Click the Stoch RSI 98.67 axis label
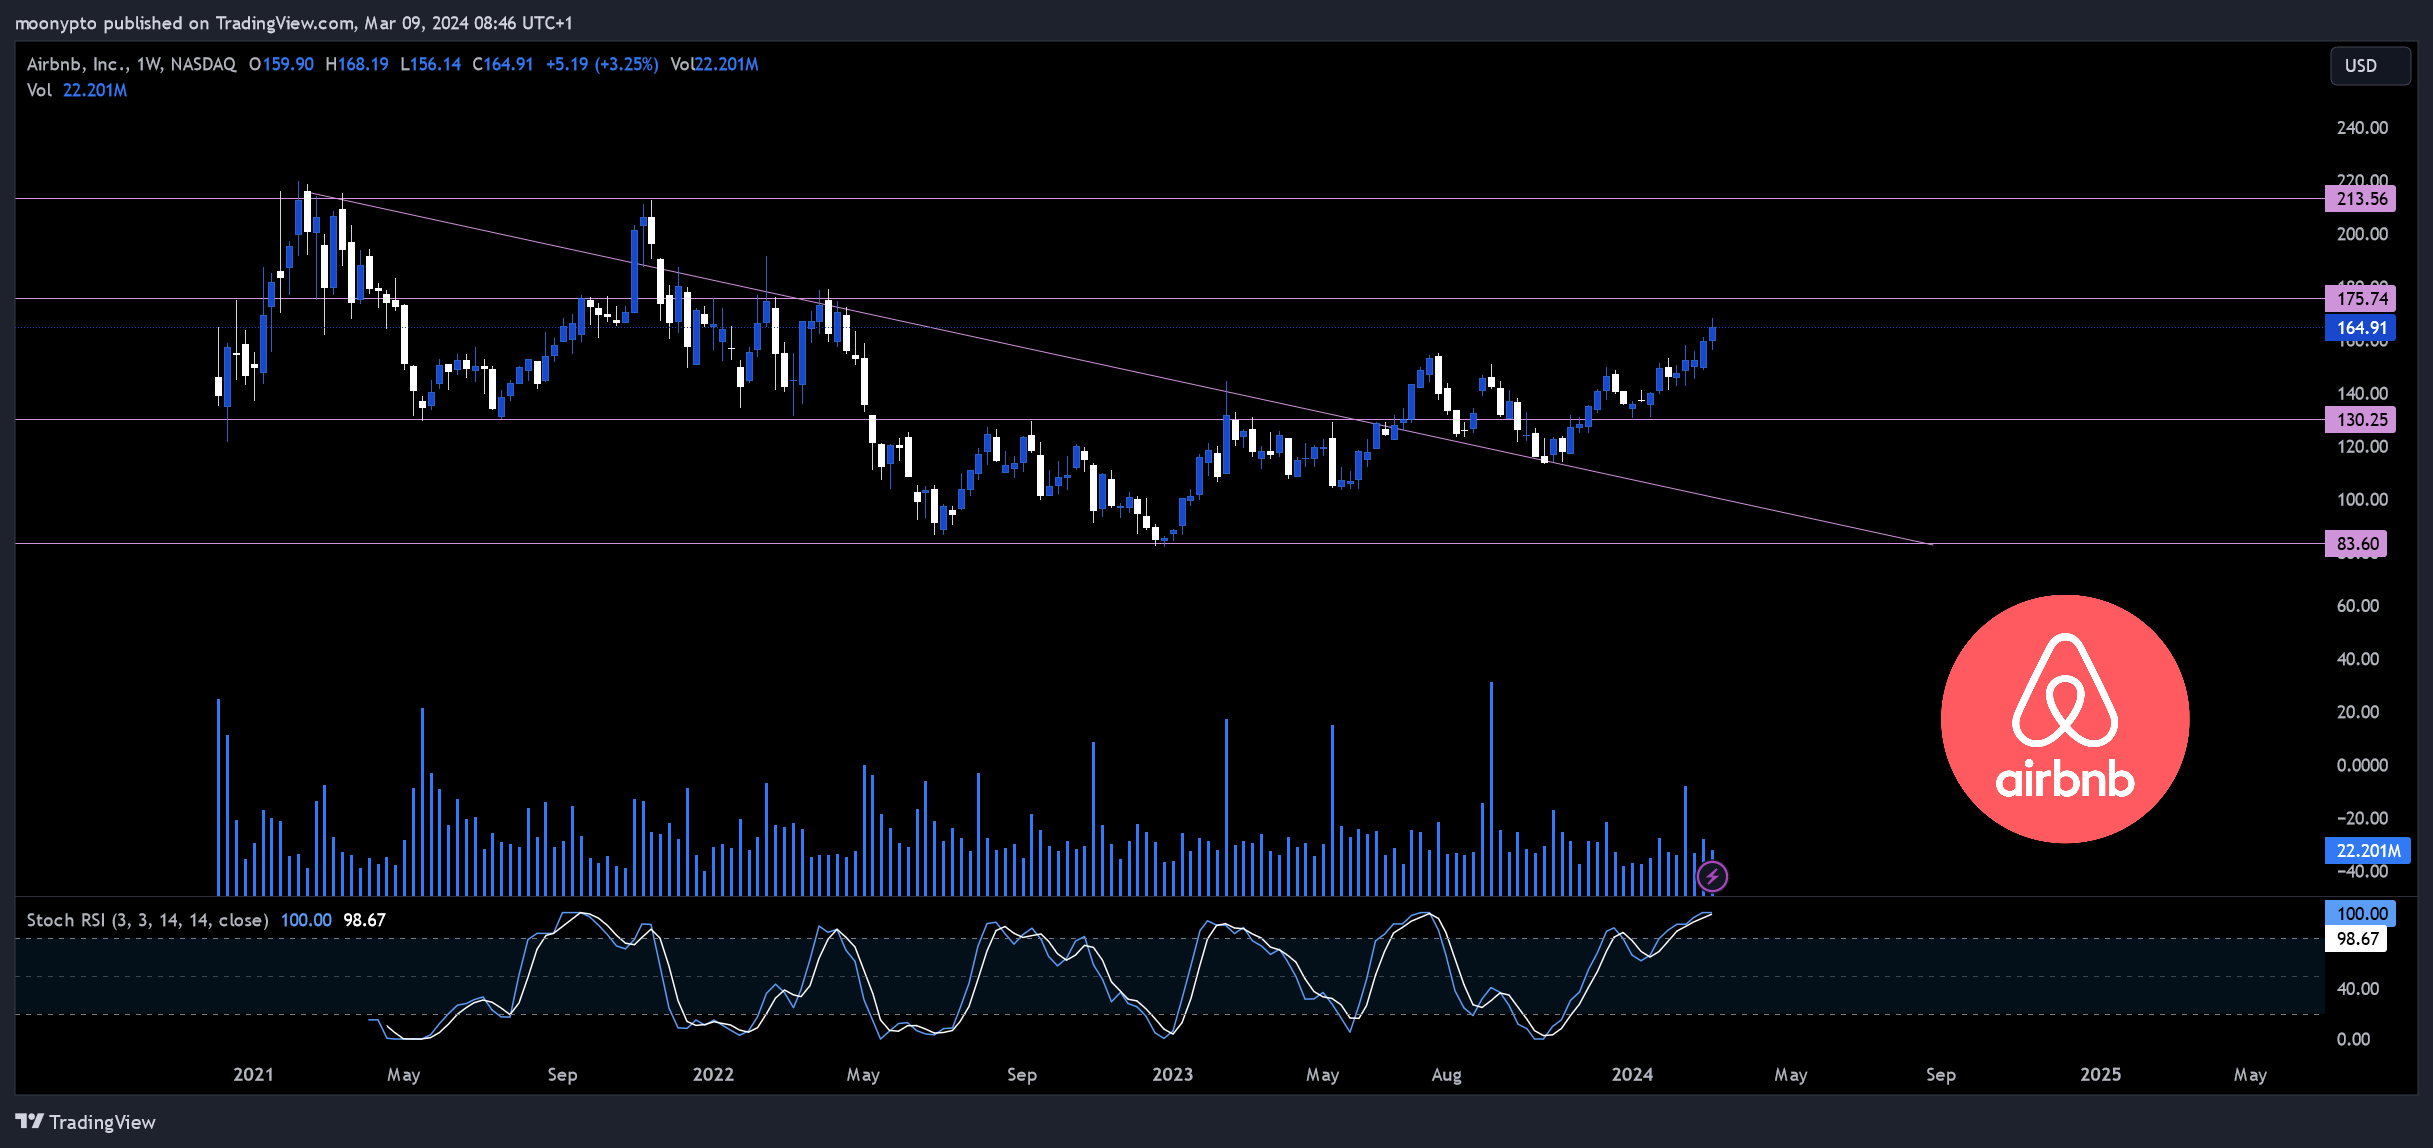The height and width of the screenshot is (1148, 2433). 2356,939
